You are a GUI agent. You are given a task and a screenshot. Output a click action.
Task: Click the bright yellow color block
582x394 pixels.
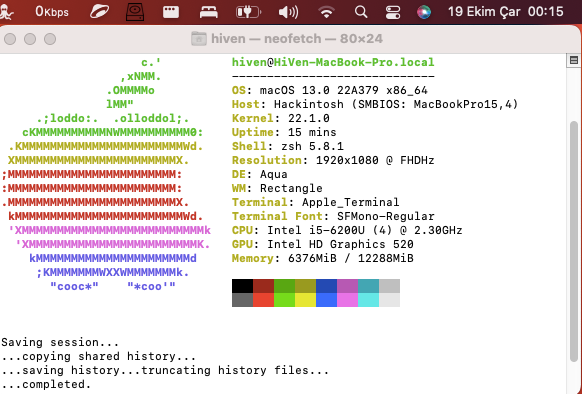305,300
